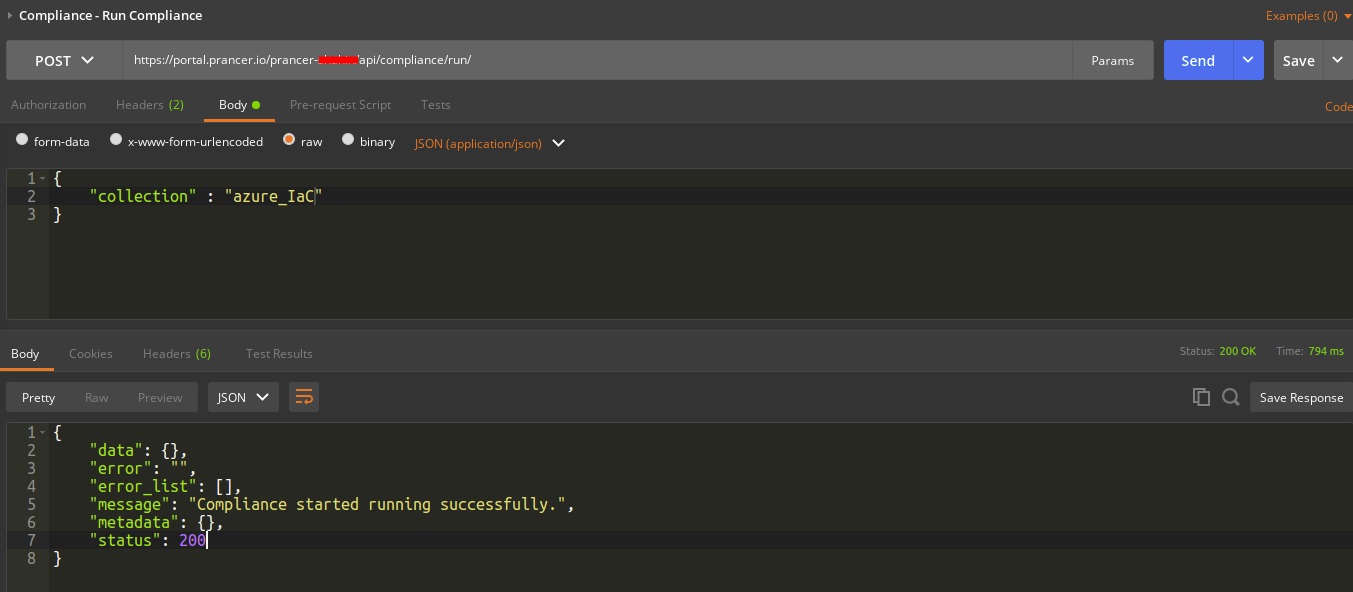Expand the Send button dropdown arrow
The image size is (1353, 592).
click(1248, 60)
